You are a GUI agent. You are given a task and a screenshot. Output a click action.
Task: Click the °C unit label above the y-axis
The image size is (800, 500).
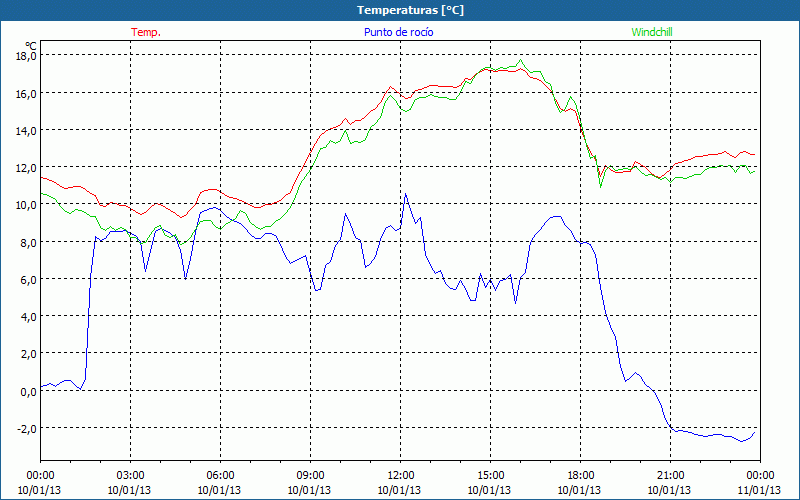click(x=30, y=46)
